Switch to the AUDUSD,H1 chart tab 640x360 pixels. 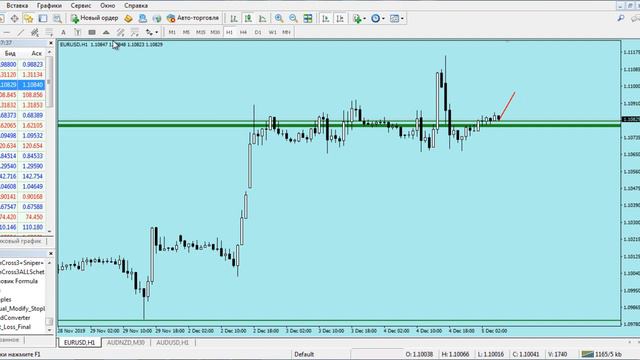tap(172, 342)
